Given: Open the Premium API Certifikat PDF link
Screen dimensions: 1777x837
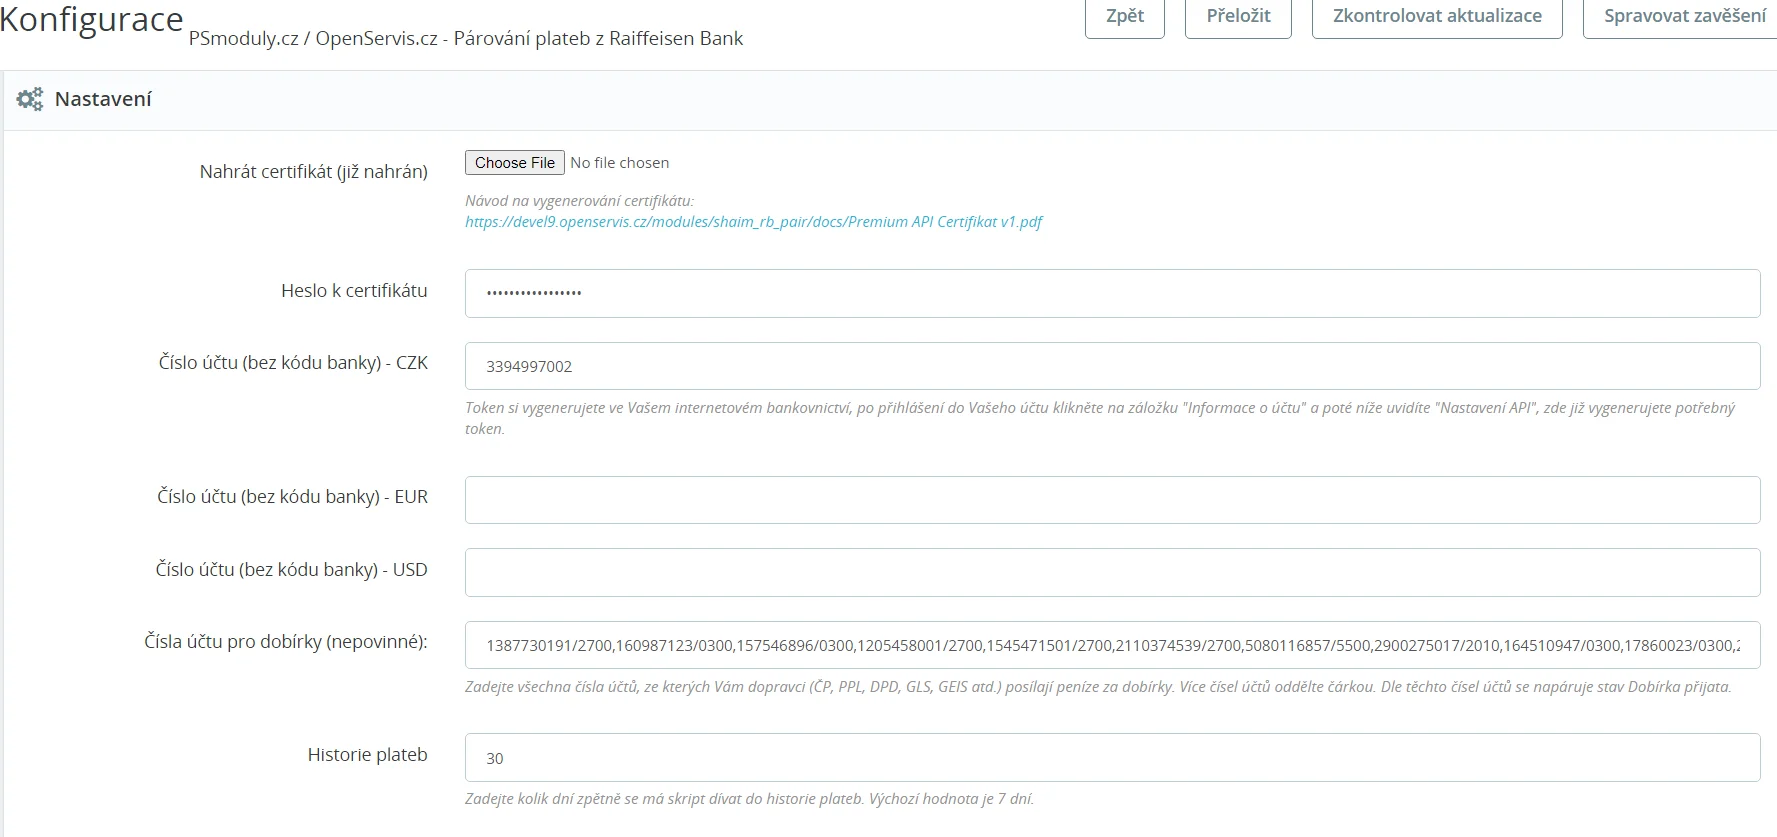Looking at the screenshot, I should (x=753, y=222).
